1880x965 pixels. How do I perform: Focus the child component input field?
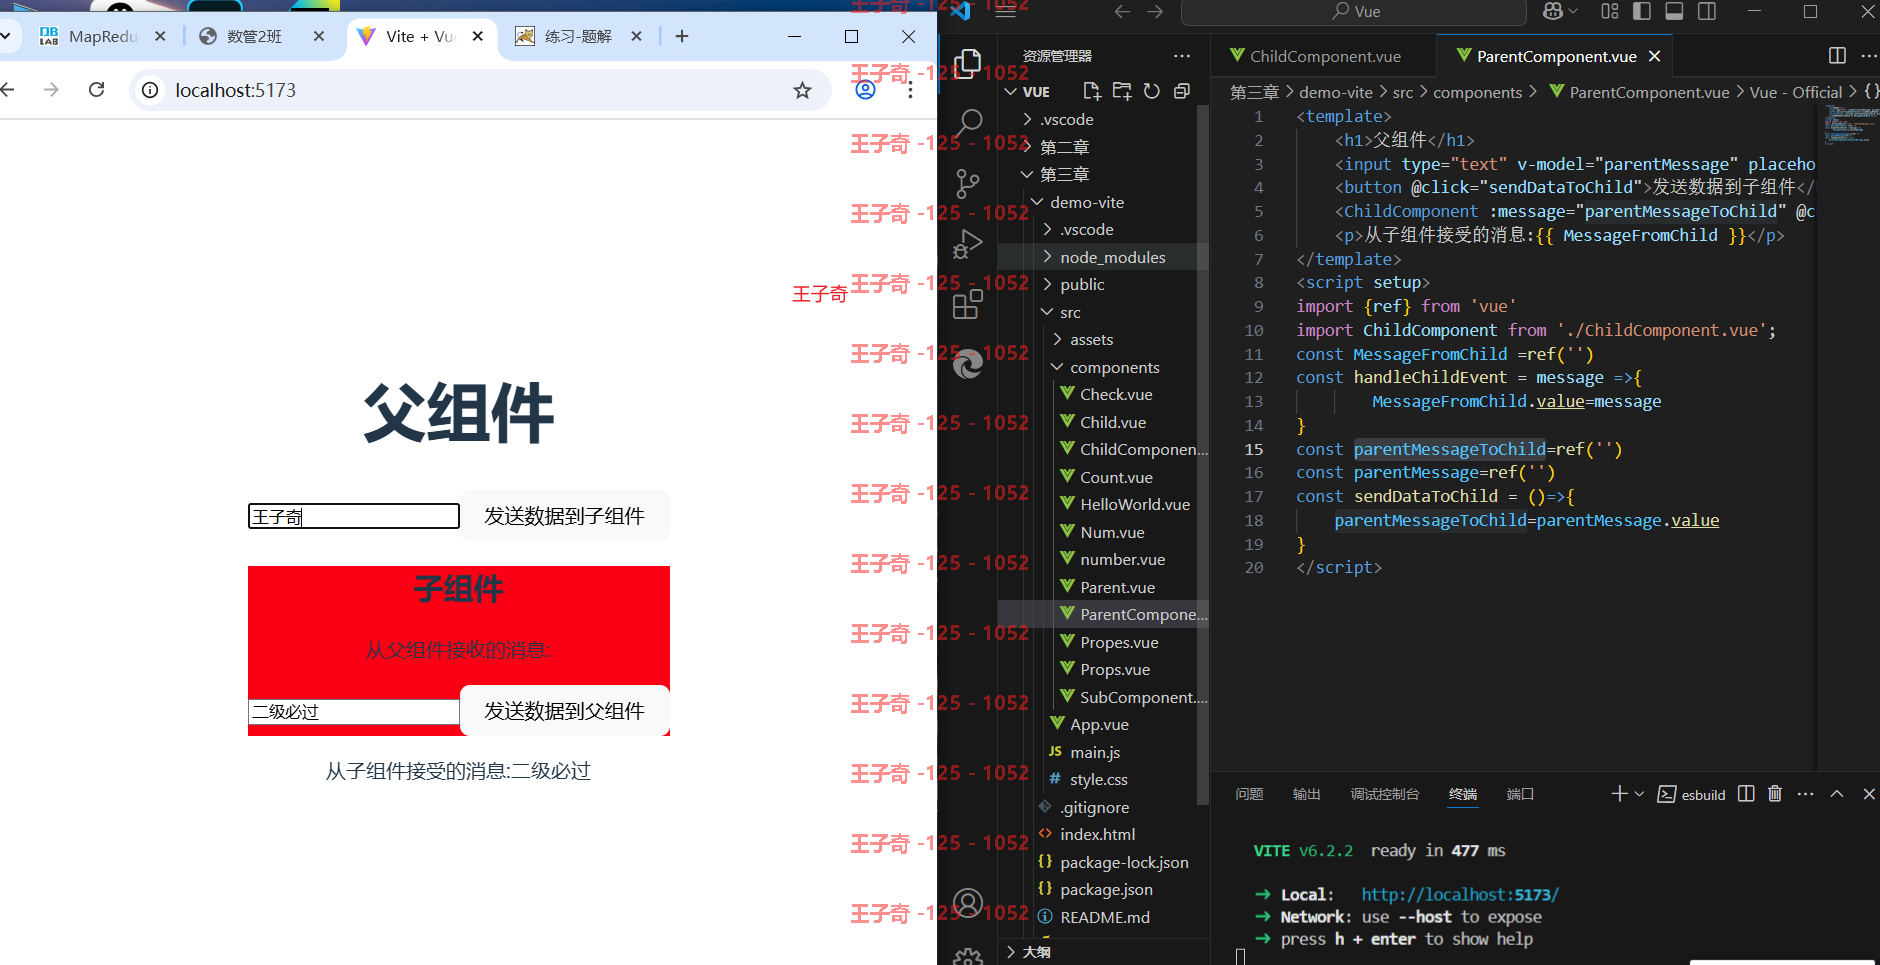(x=354, y=712)
